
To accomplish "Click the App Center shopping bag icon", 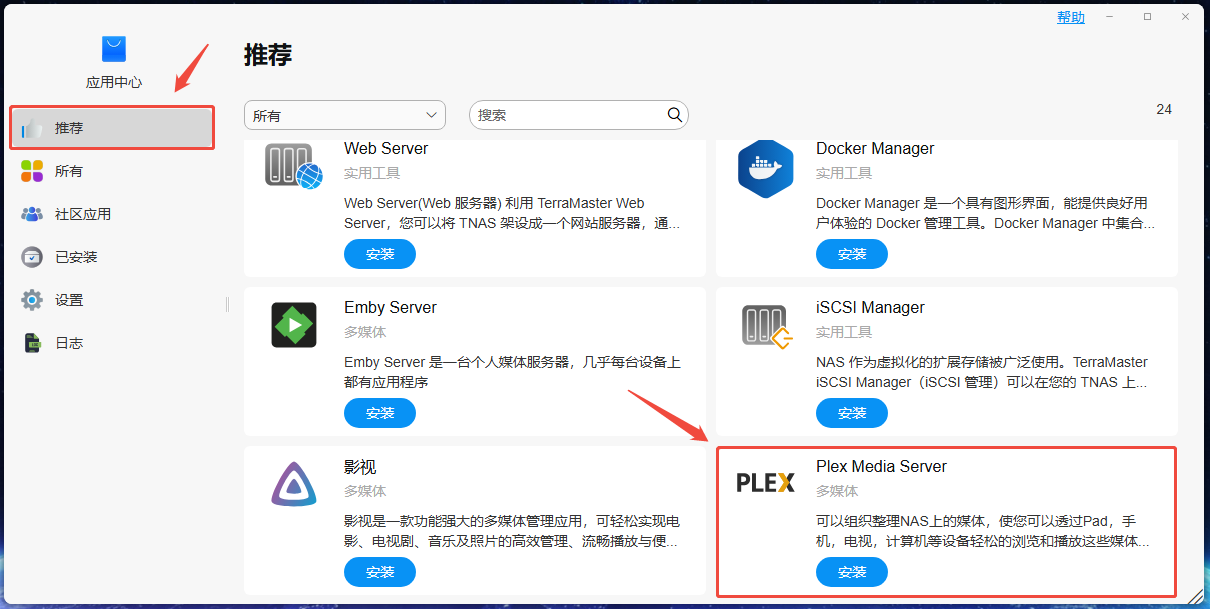I will (x=114, y=49).
